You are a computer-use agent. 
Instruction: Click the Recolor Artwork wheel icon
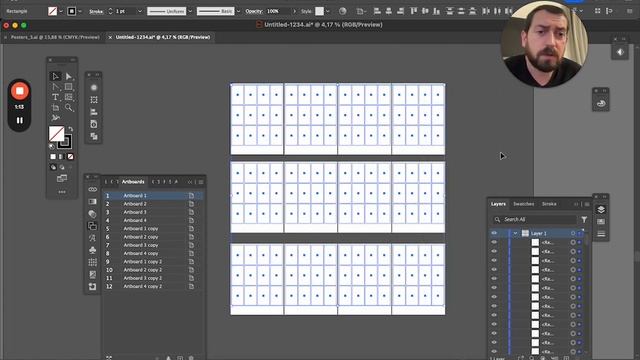[x=342, y=11]
